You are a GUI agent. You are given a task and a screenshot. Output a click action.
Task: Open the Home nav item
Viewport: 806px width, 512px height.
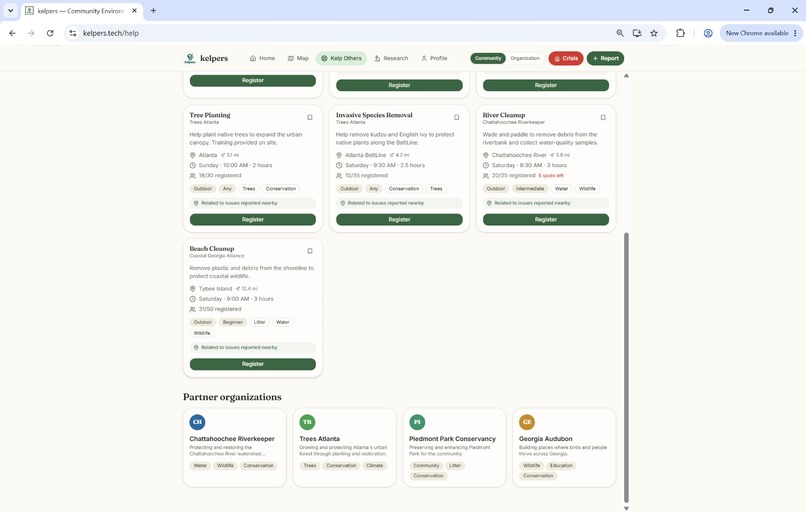(x=262, y=58)
